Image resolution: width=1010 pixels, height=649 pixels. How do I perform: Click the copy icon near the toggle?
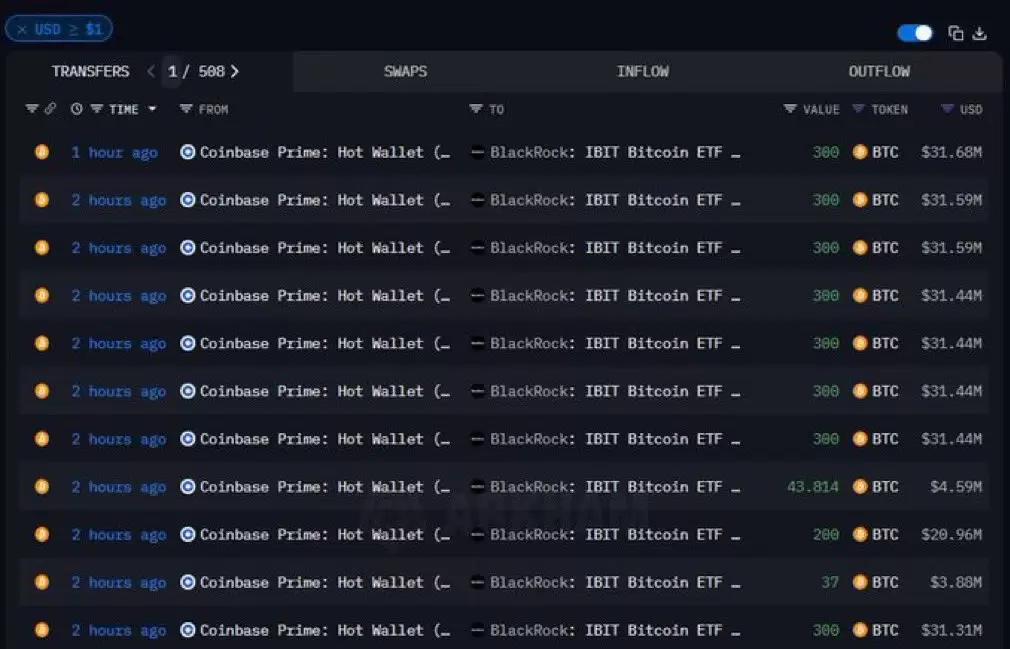pyautogui.click(x=956, y=33)
